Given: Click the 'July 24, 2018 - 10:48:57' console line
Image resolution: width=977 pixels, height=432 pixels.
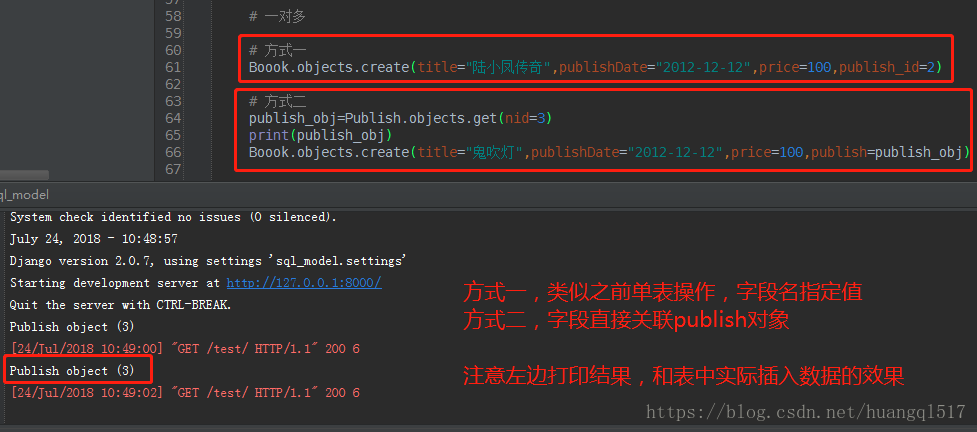Looking at the screenshot, I should tap(93, 239).
